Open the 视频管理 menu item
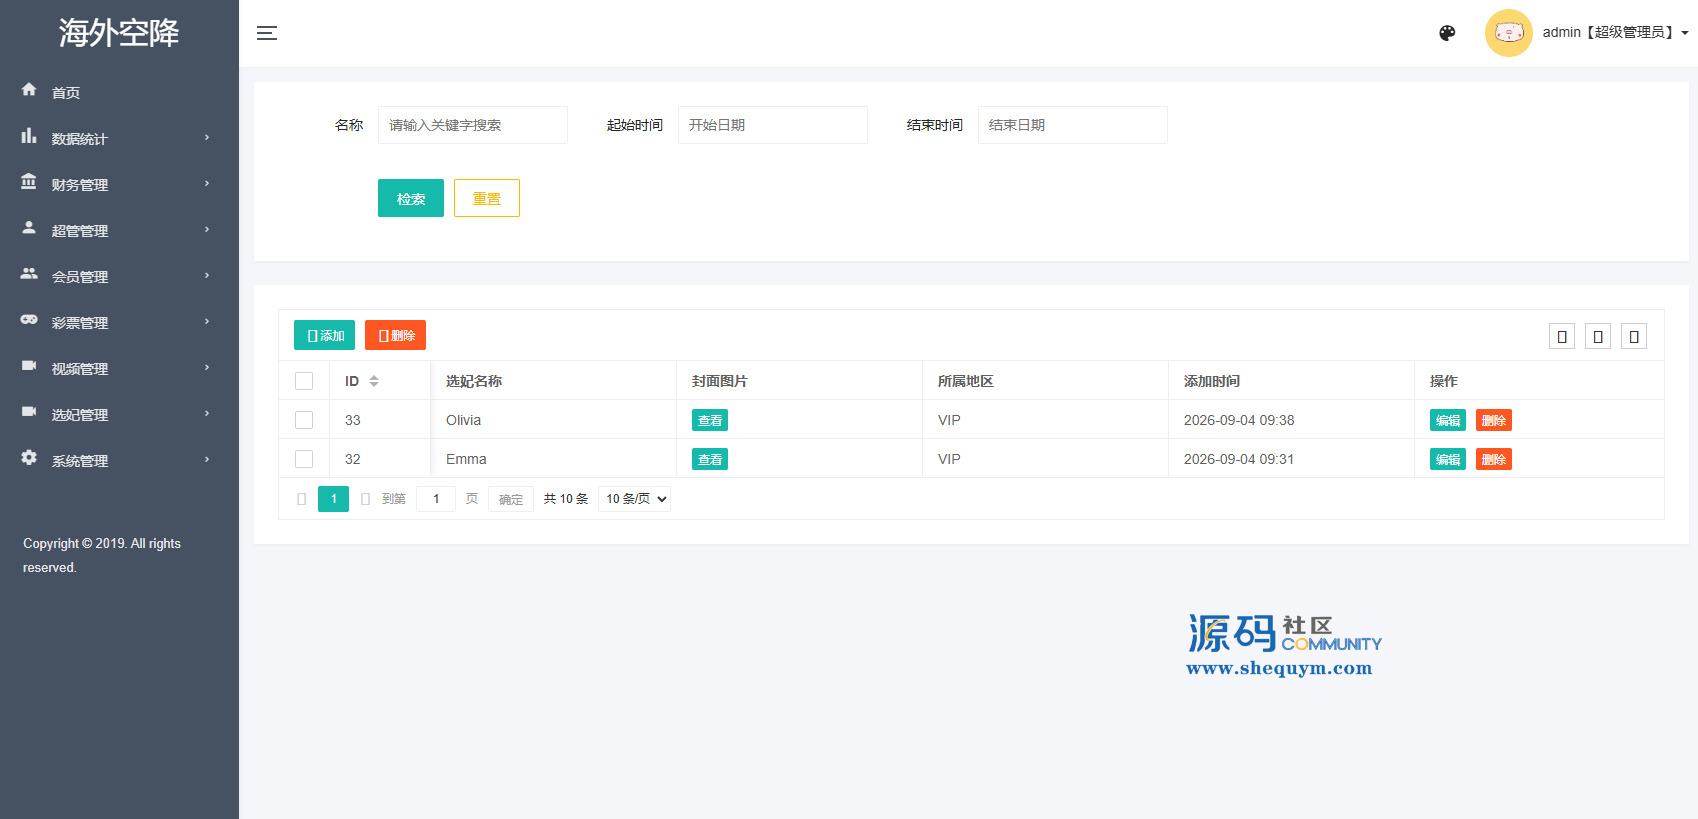 (119, 368)
